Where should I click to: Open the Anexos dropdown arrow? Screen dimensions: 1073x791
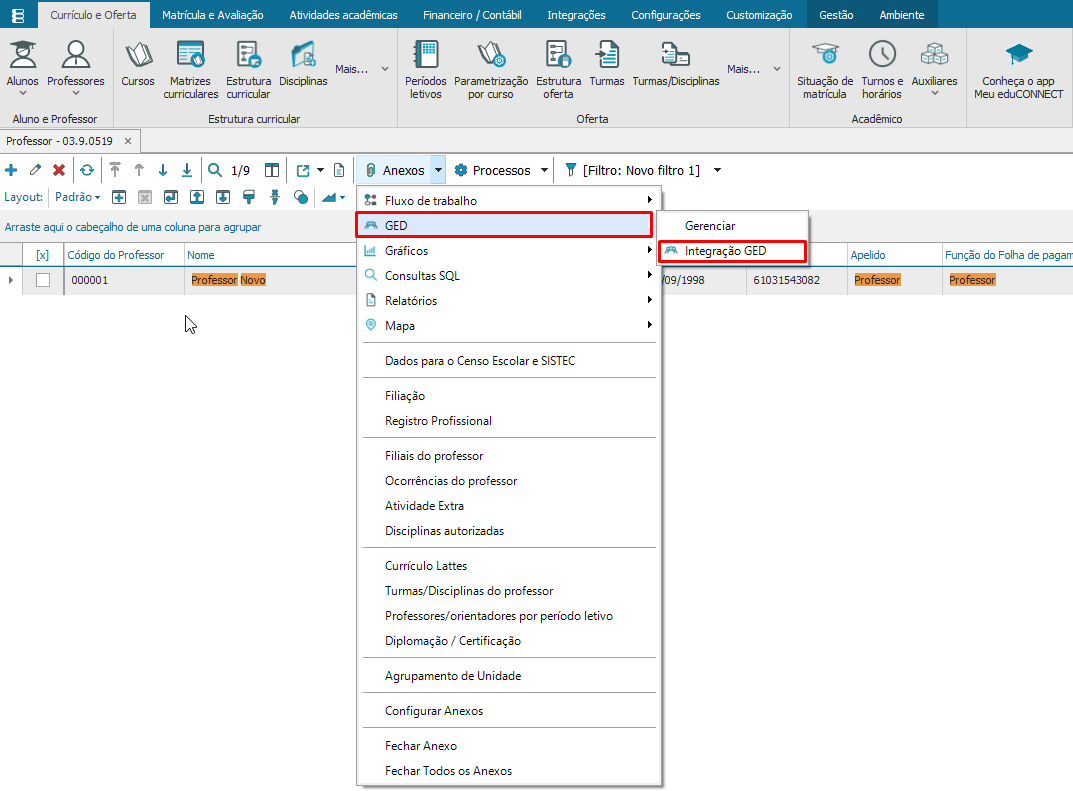[x=438, y=170]
